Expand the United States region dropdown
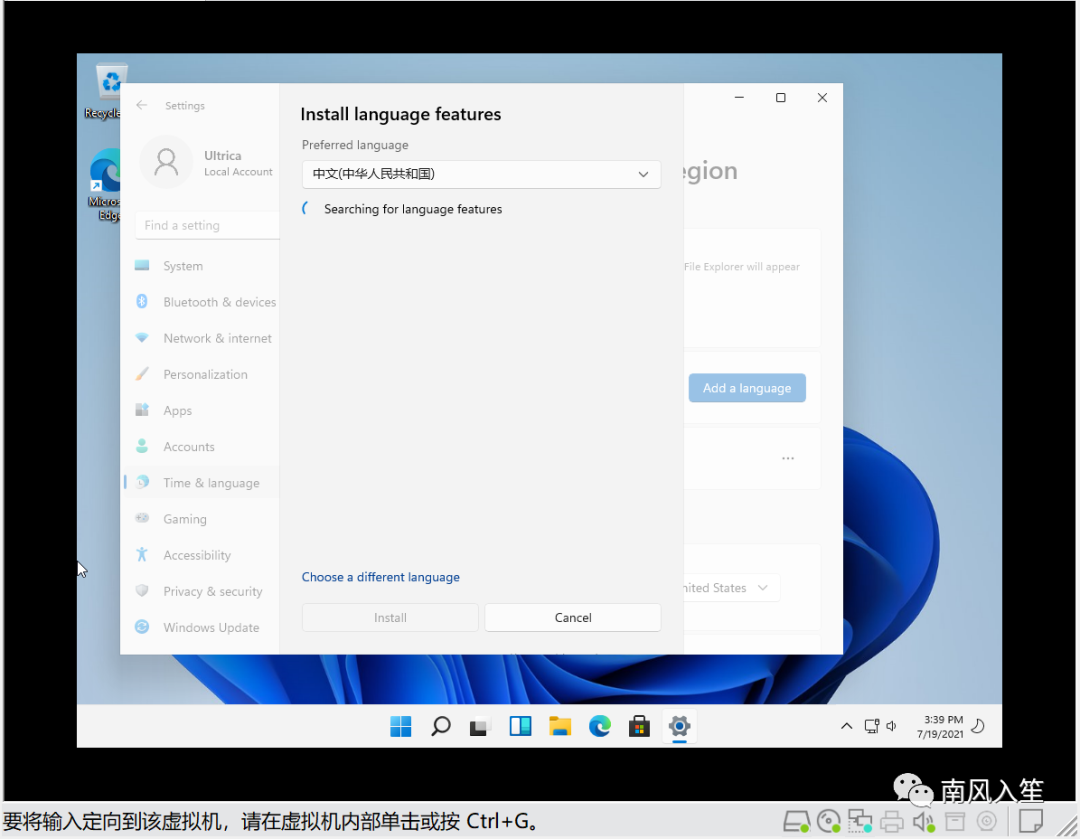This screenshot has width=1080, height=839. [730, 588]
